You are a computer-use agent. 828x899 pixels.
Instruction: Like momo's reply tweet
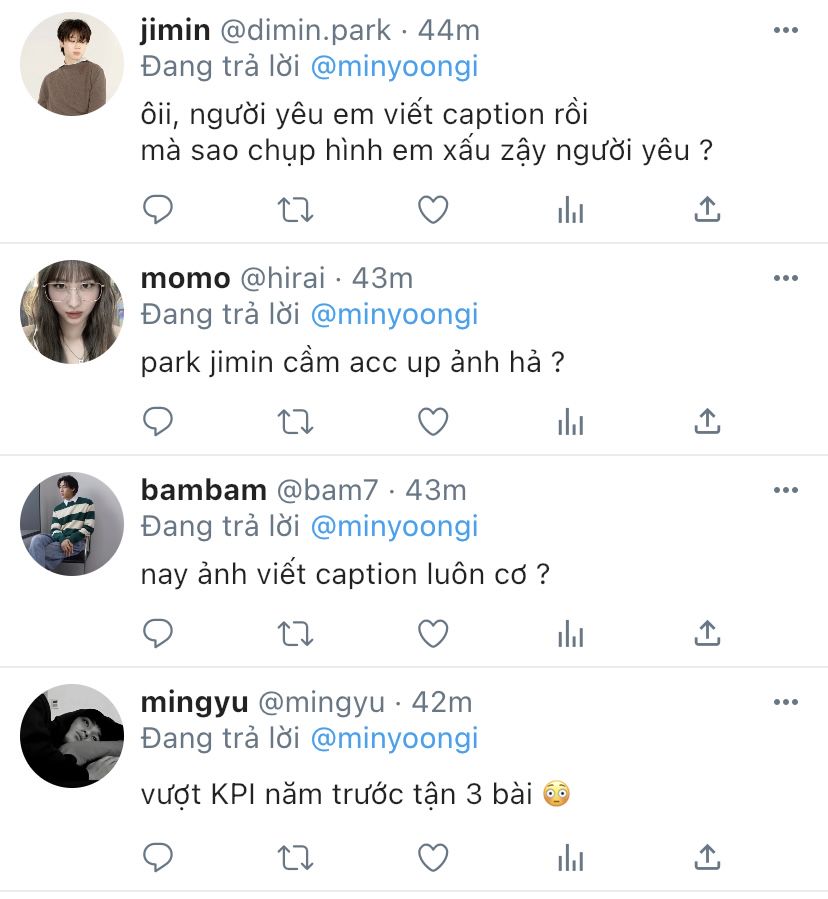point(433,421)
